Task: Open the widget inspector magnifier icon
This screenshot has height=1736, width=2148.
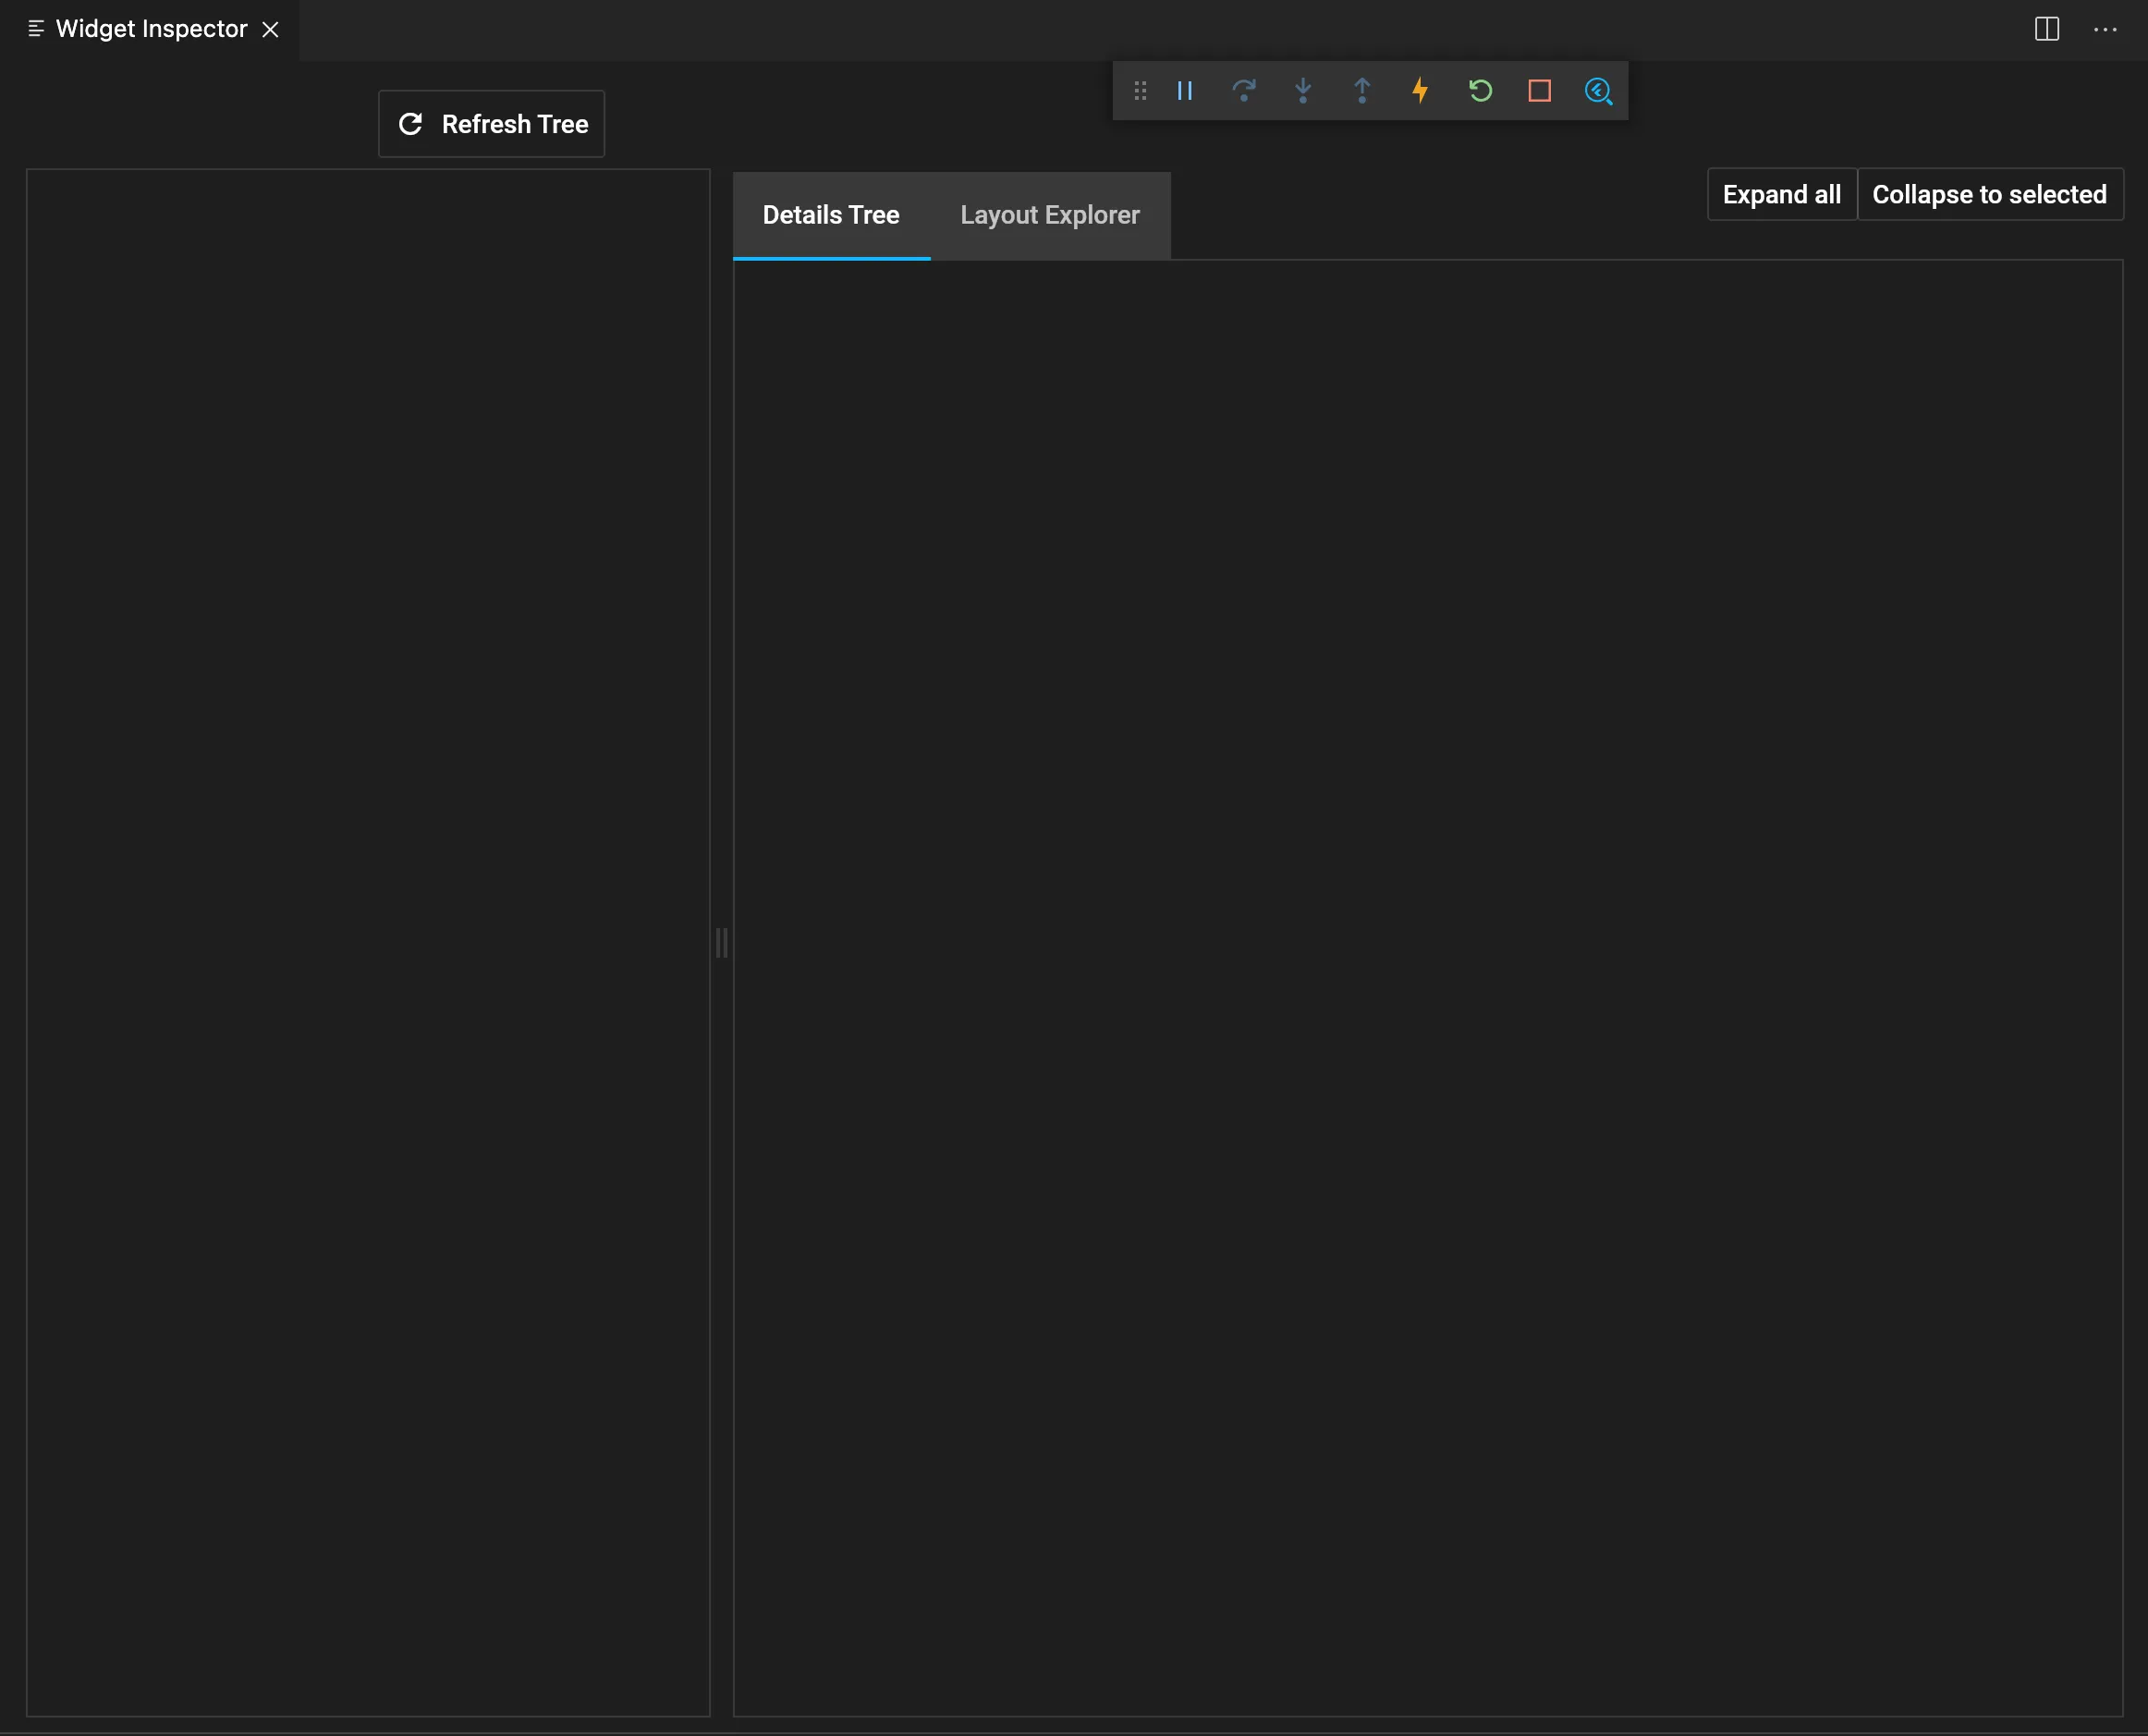Action: pyautogui.click(x=1598, y=91)
